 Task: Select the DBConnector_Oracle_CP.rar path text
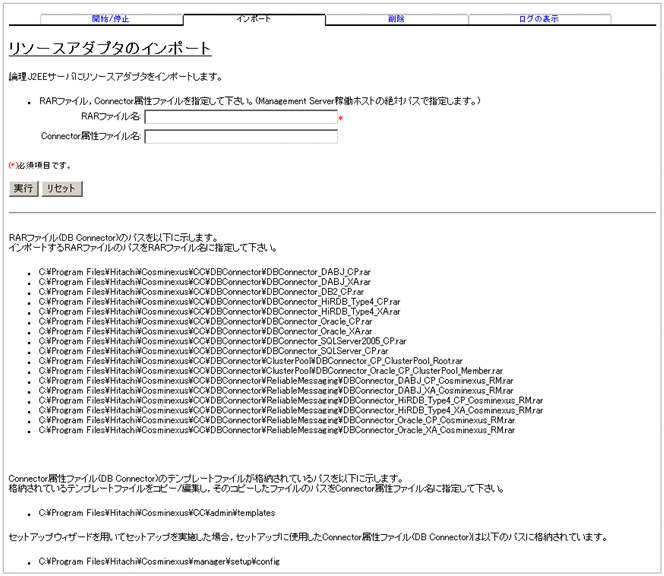tap(205, 321)
